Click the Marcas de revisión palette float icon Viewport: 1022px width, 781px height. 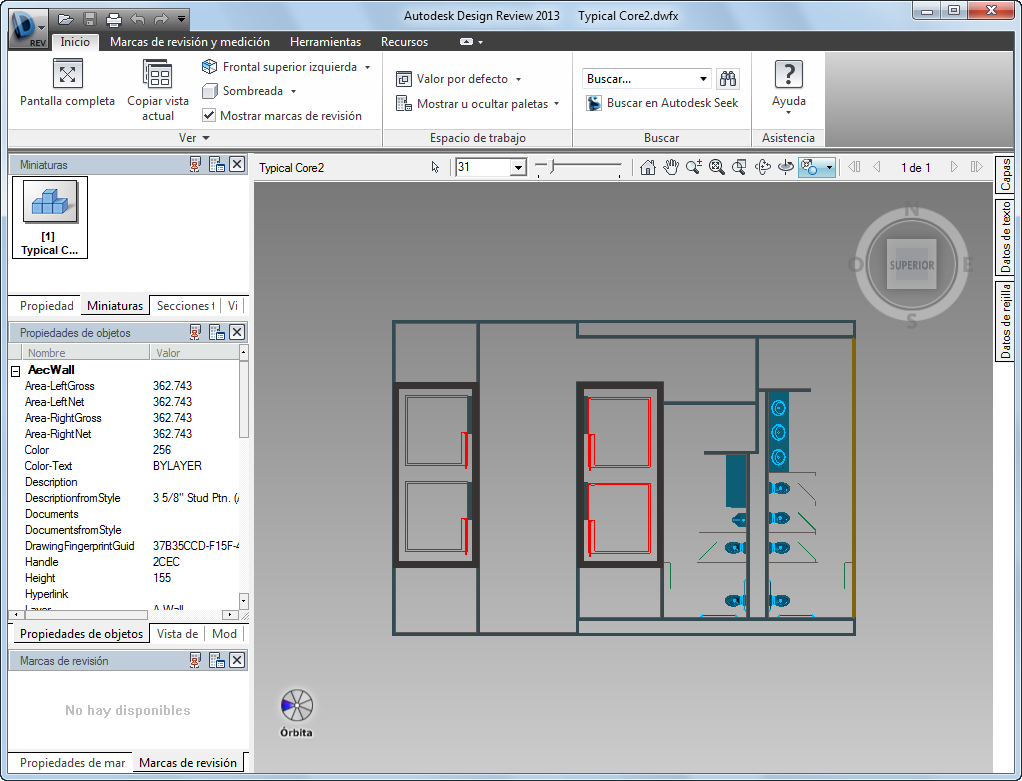pos(216,661)
